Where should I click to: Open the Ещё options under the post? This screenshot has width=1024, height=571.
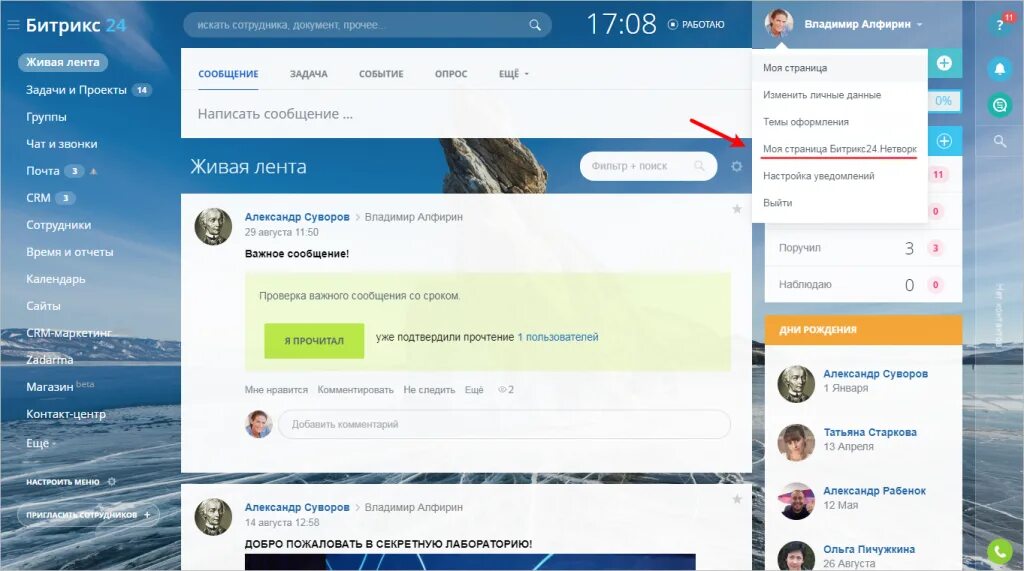click(x=474, y=389)
